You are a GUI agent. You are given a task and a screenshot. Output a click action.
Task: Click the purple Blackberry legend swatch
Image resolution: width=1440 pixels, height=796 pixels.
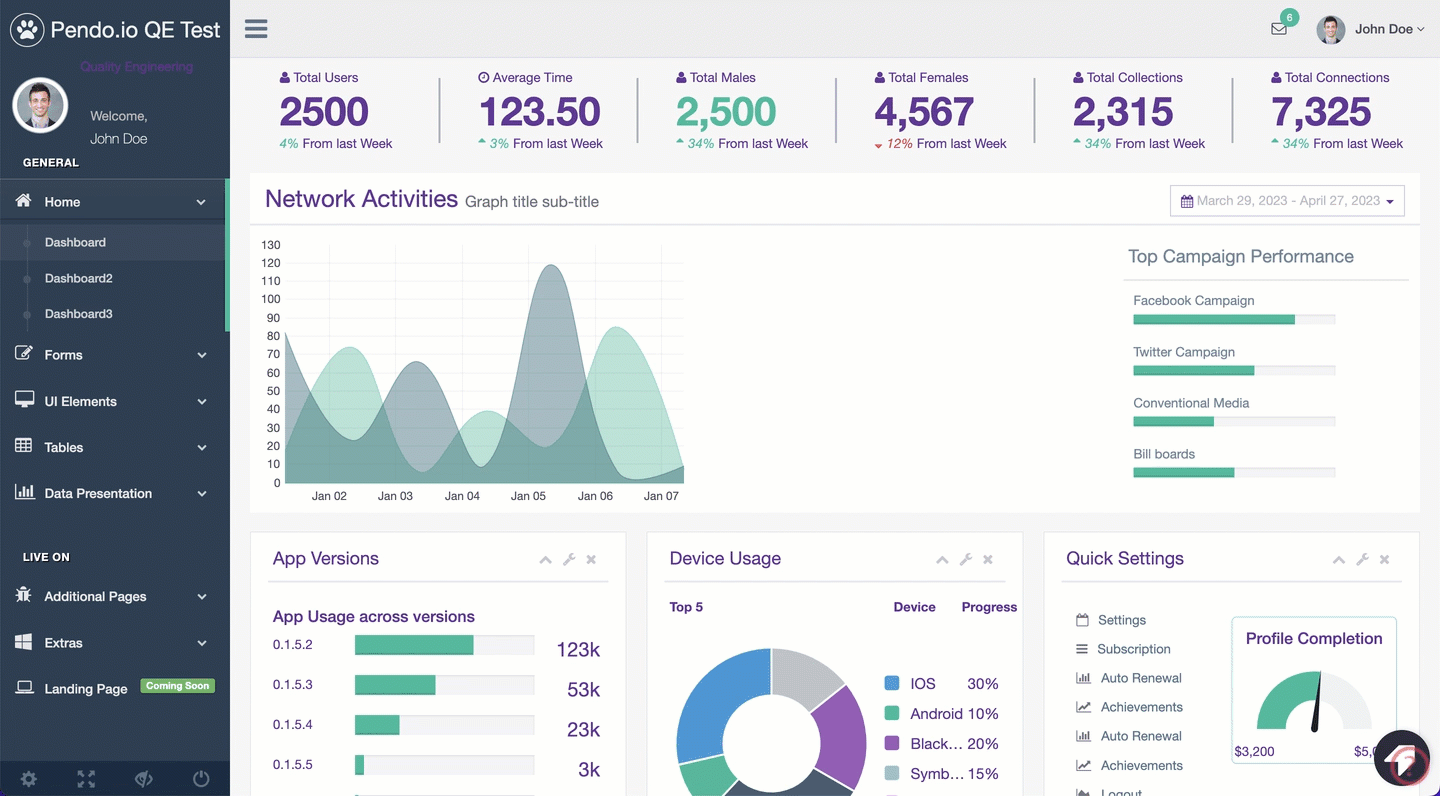[892, 744]
